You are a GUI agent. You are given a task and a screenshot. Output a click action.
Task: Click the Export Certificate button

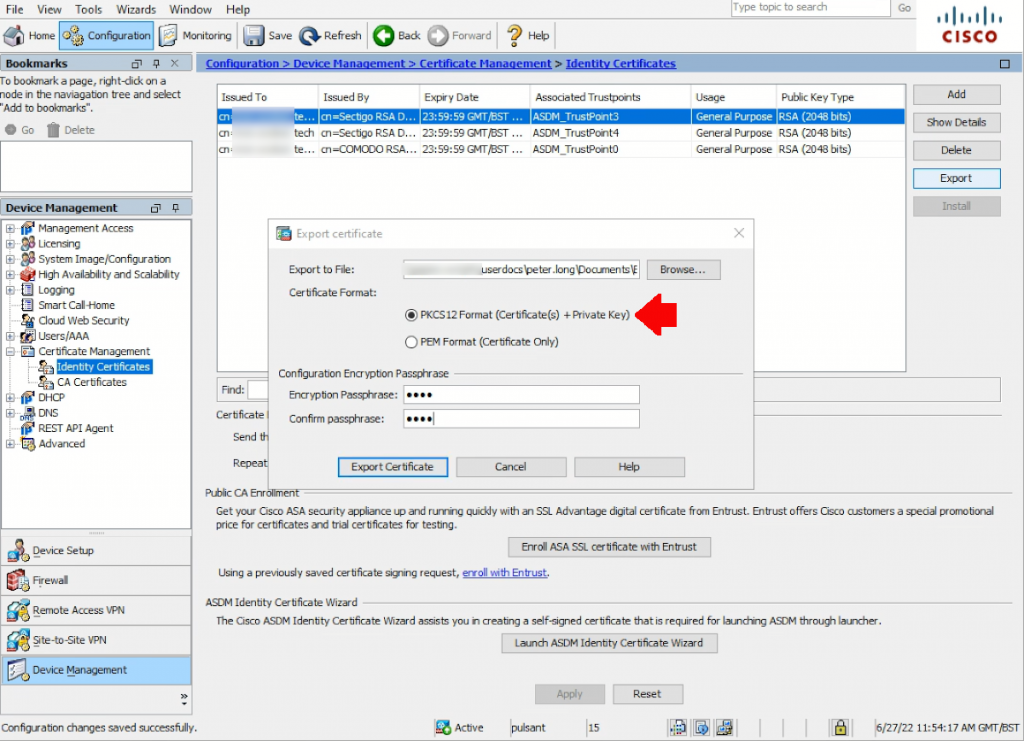click(x=392, y=467)
